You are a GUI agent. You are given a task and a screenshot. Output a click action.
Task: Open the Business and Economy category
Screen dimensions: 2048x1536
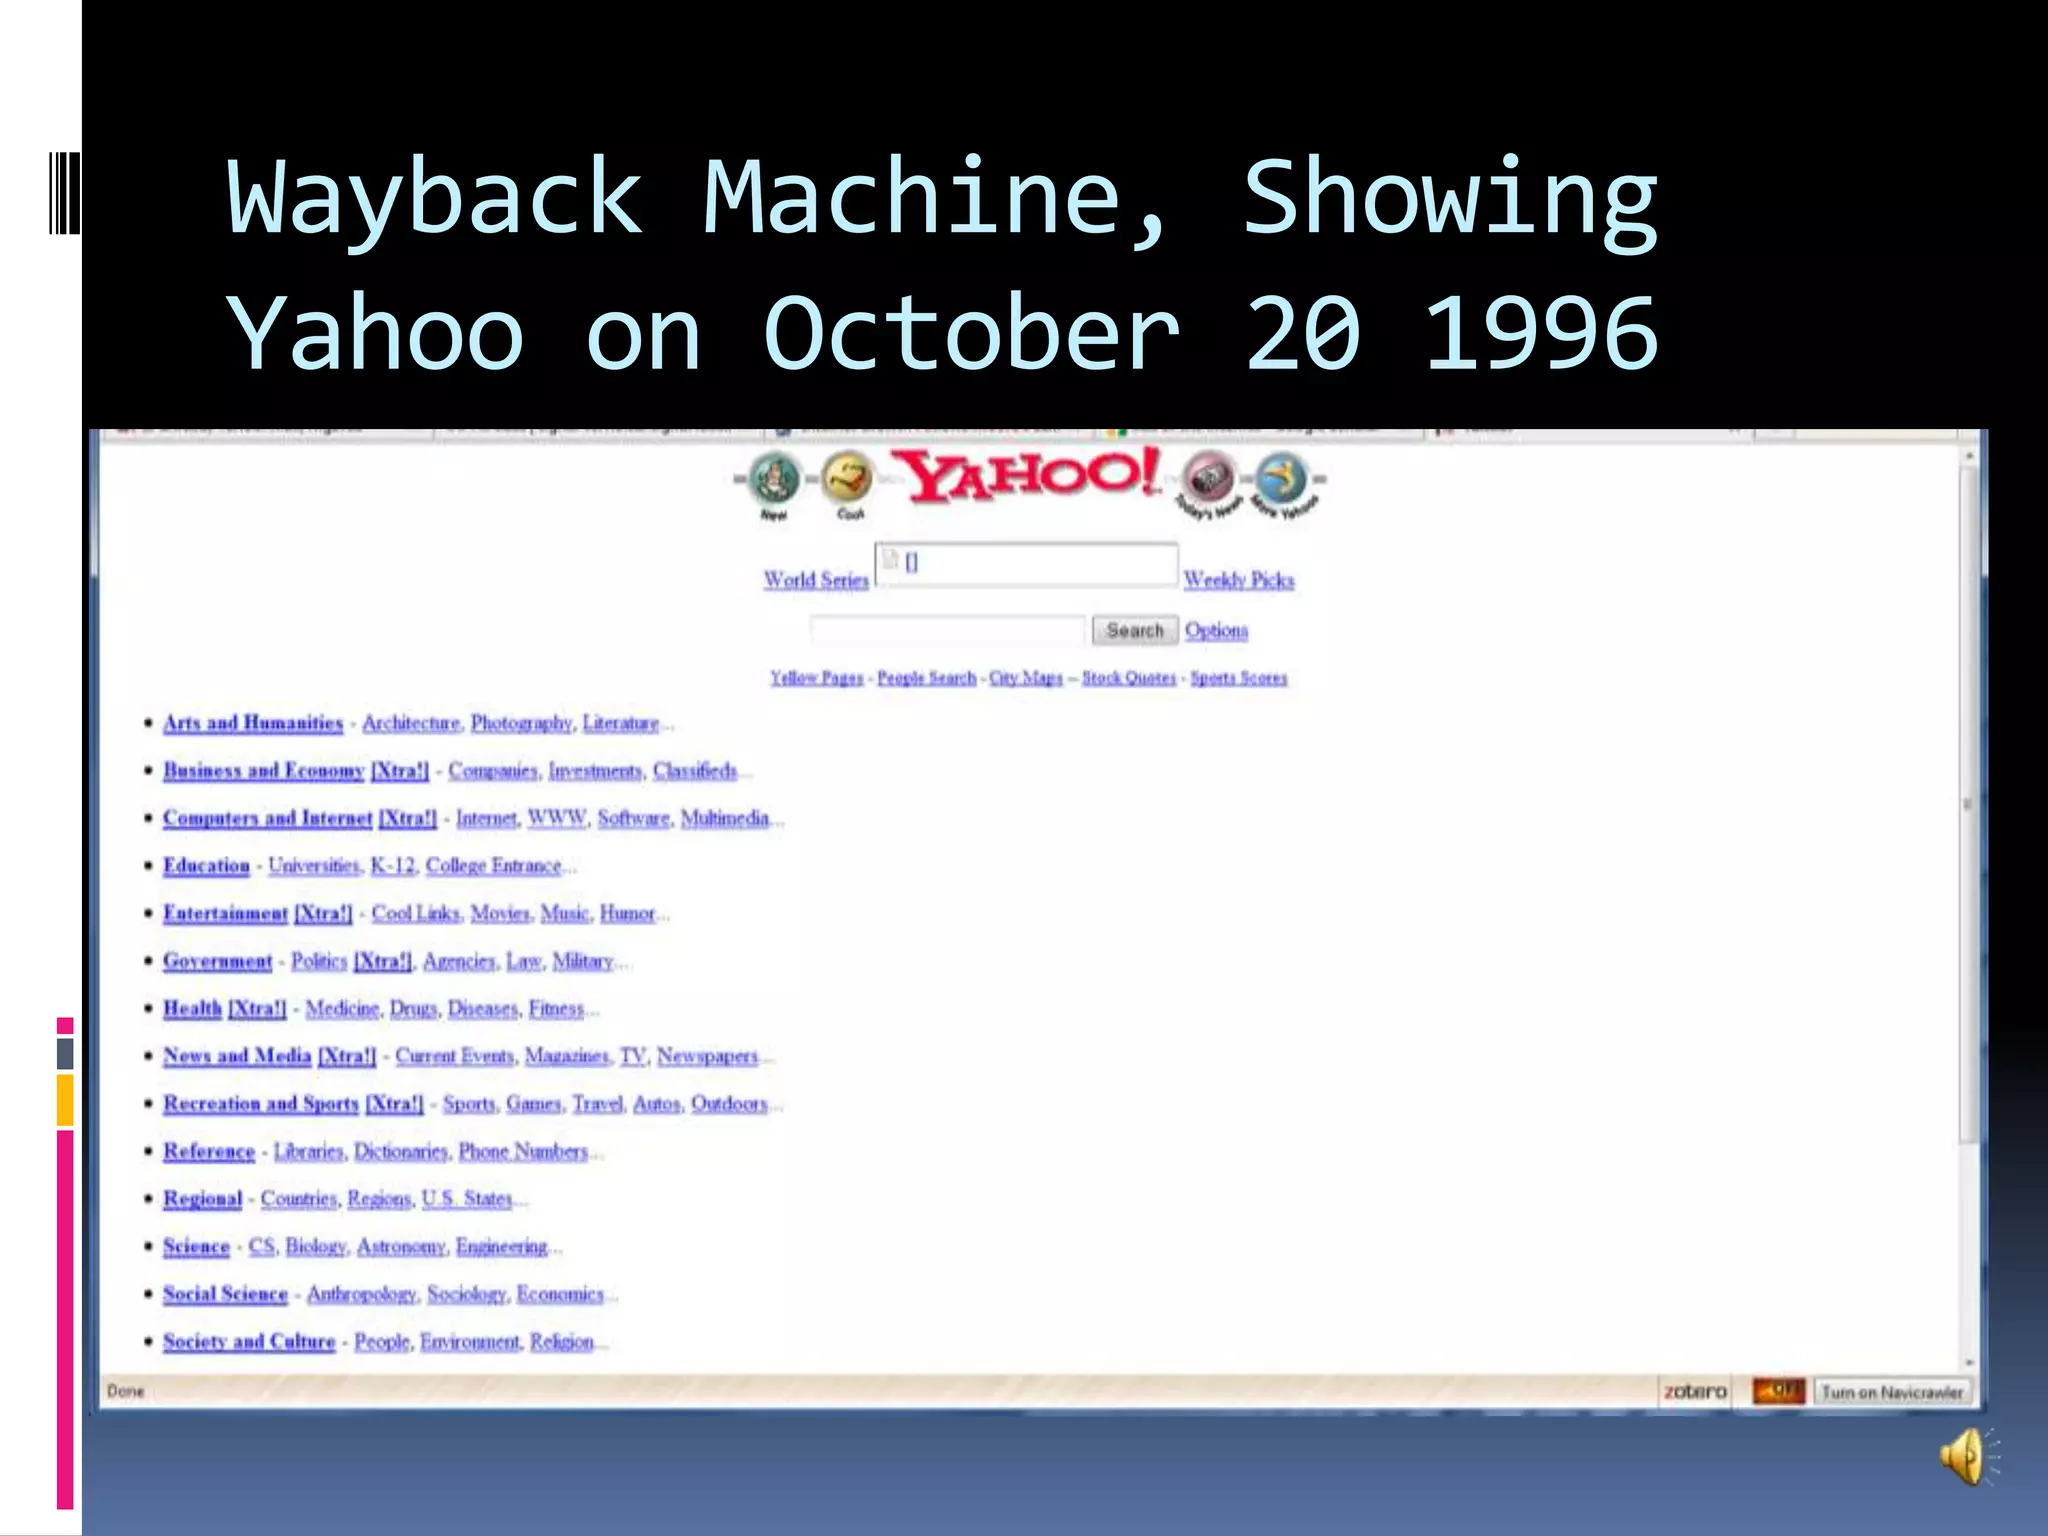tap(264, 770)
